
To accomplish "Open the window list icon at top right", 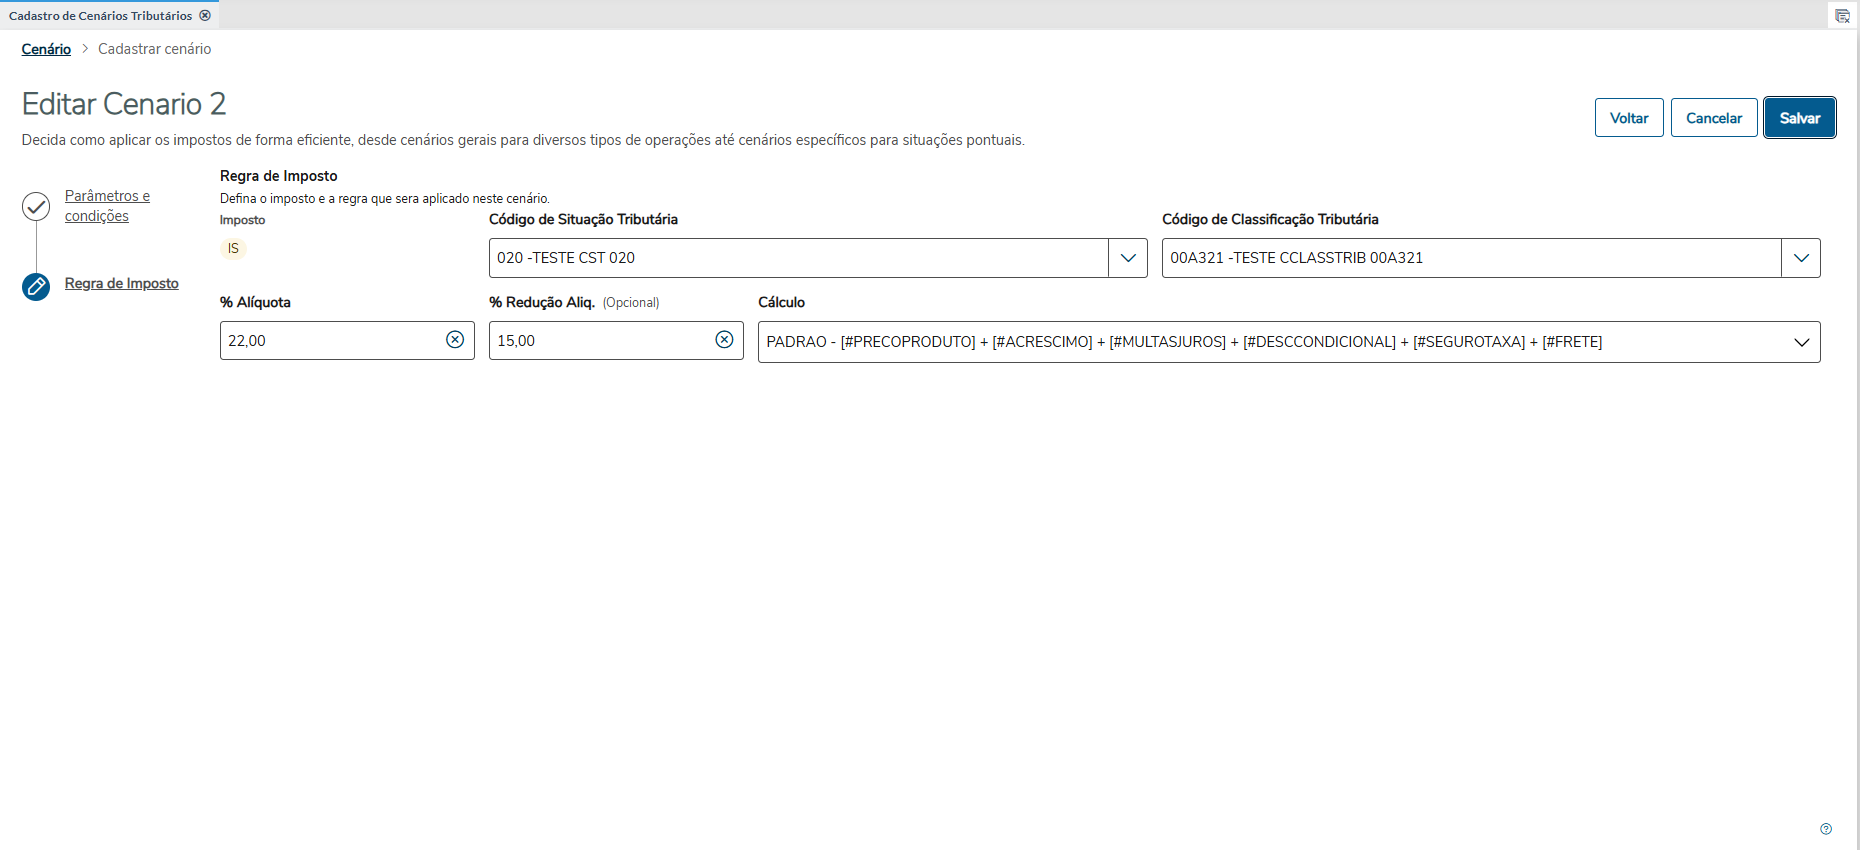I will point(1842,16).
